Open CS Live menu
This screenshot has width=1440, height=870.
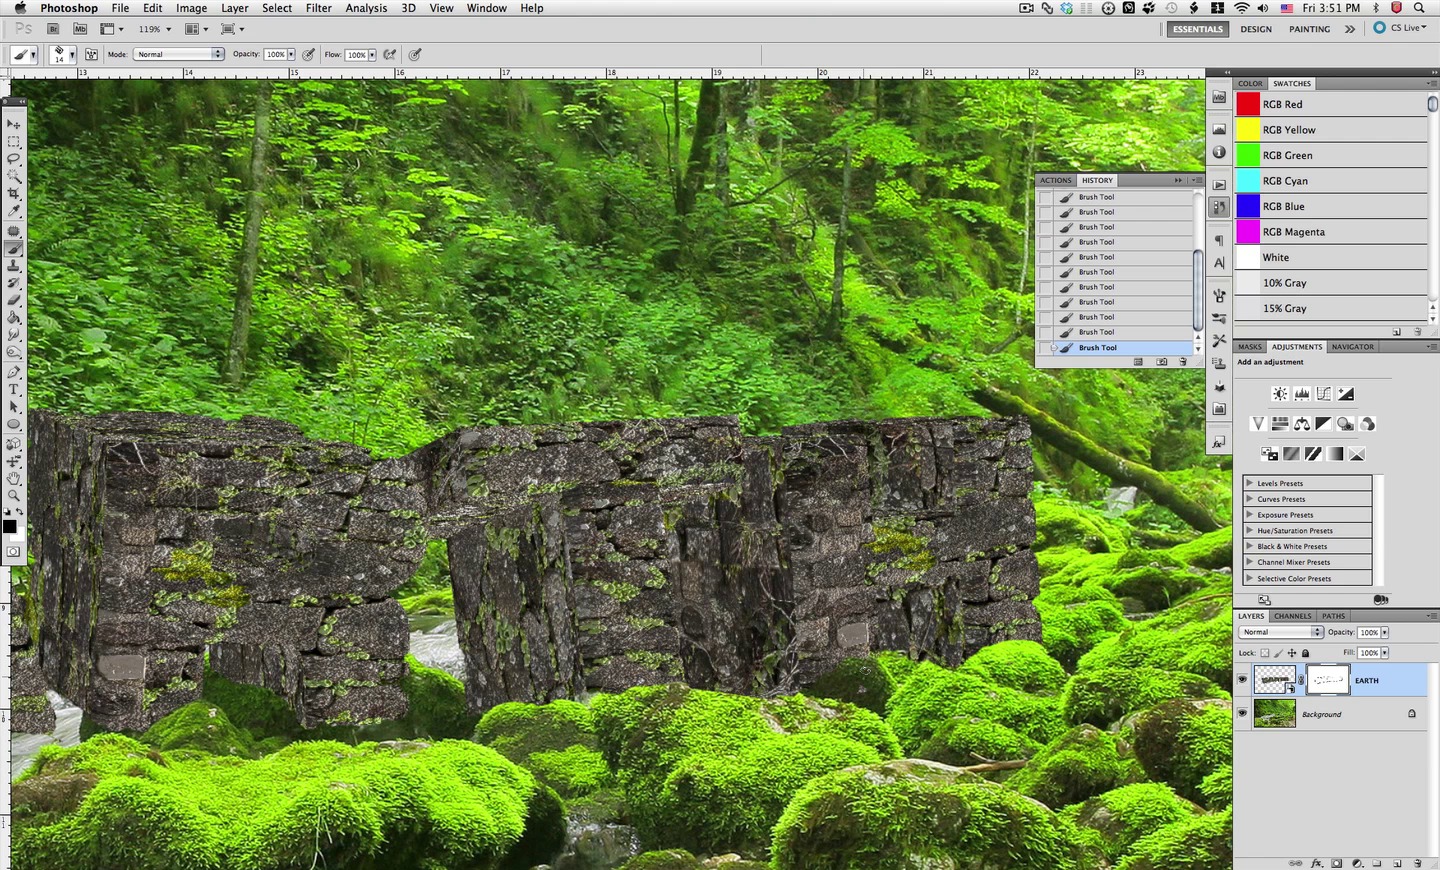(1400, 28)
